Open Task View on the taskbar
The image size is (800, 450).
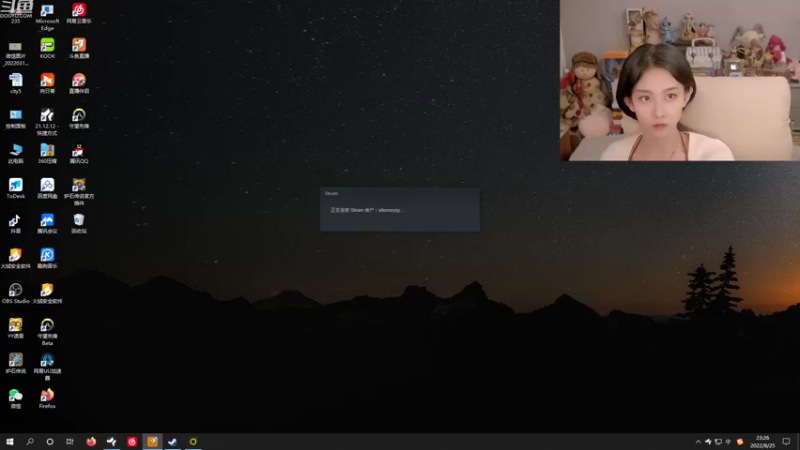70,442
